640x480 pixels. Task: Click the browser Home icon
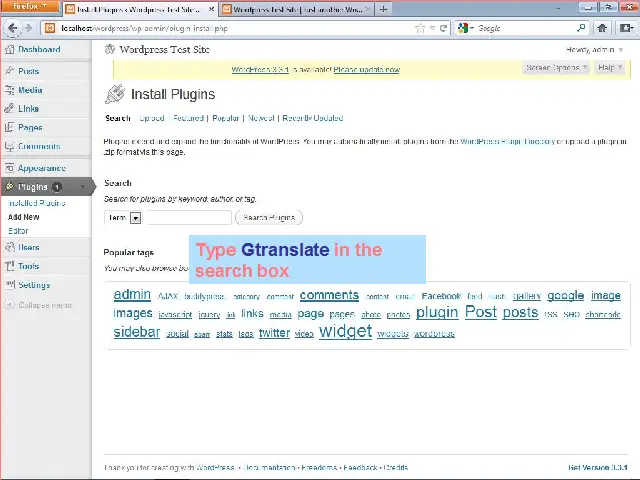[x=601, y=28]
